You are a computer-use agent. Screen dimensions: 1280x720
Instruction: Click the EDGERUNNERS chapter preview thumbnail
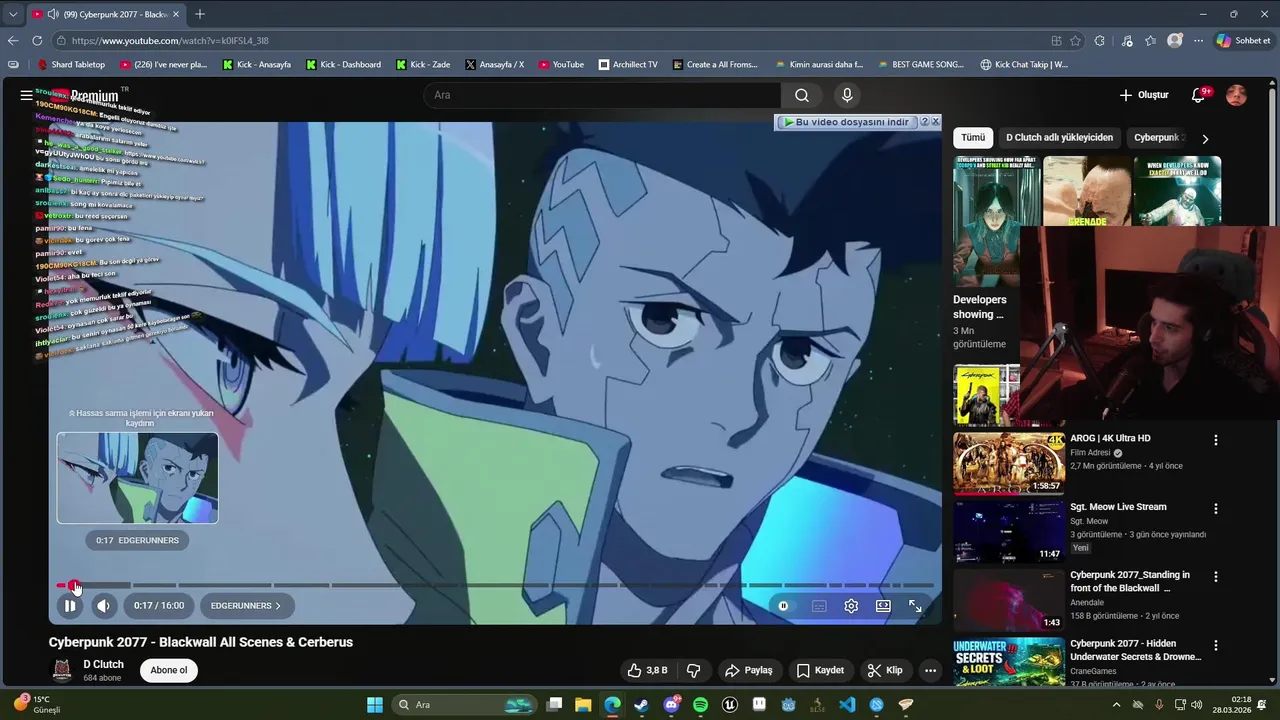pyautogui.click(x=137, y=478)
